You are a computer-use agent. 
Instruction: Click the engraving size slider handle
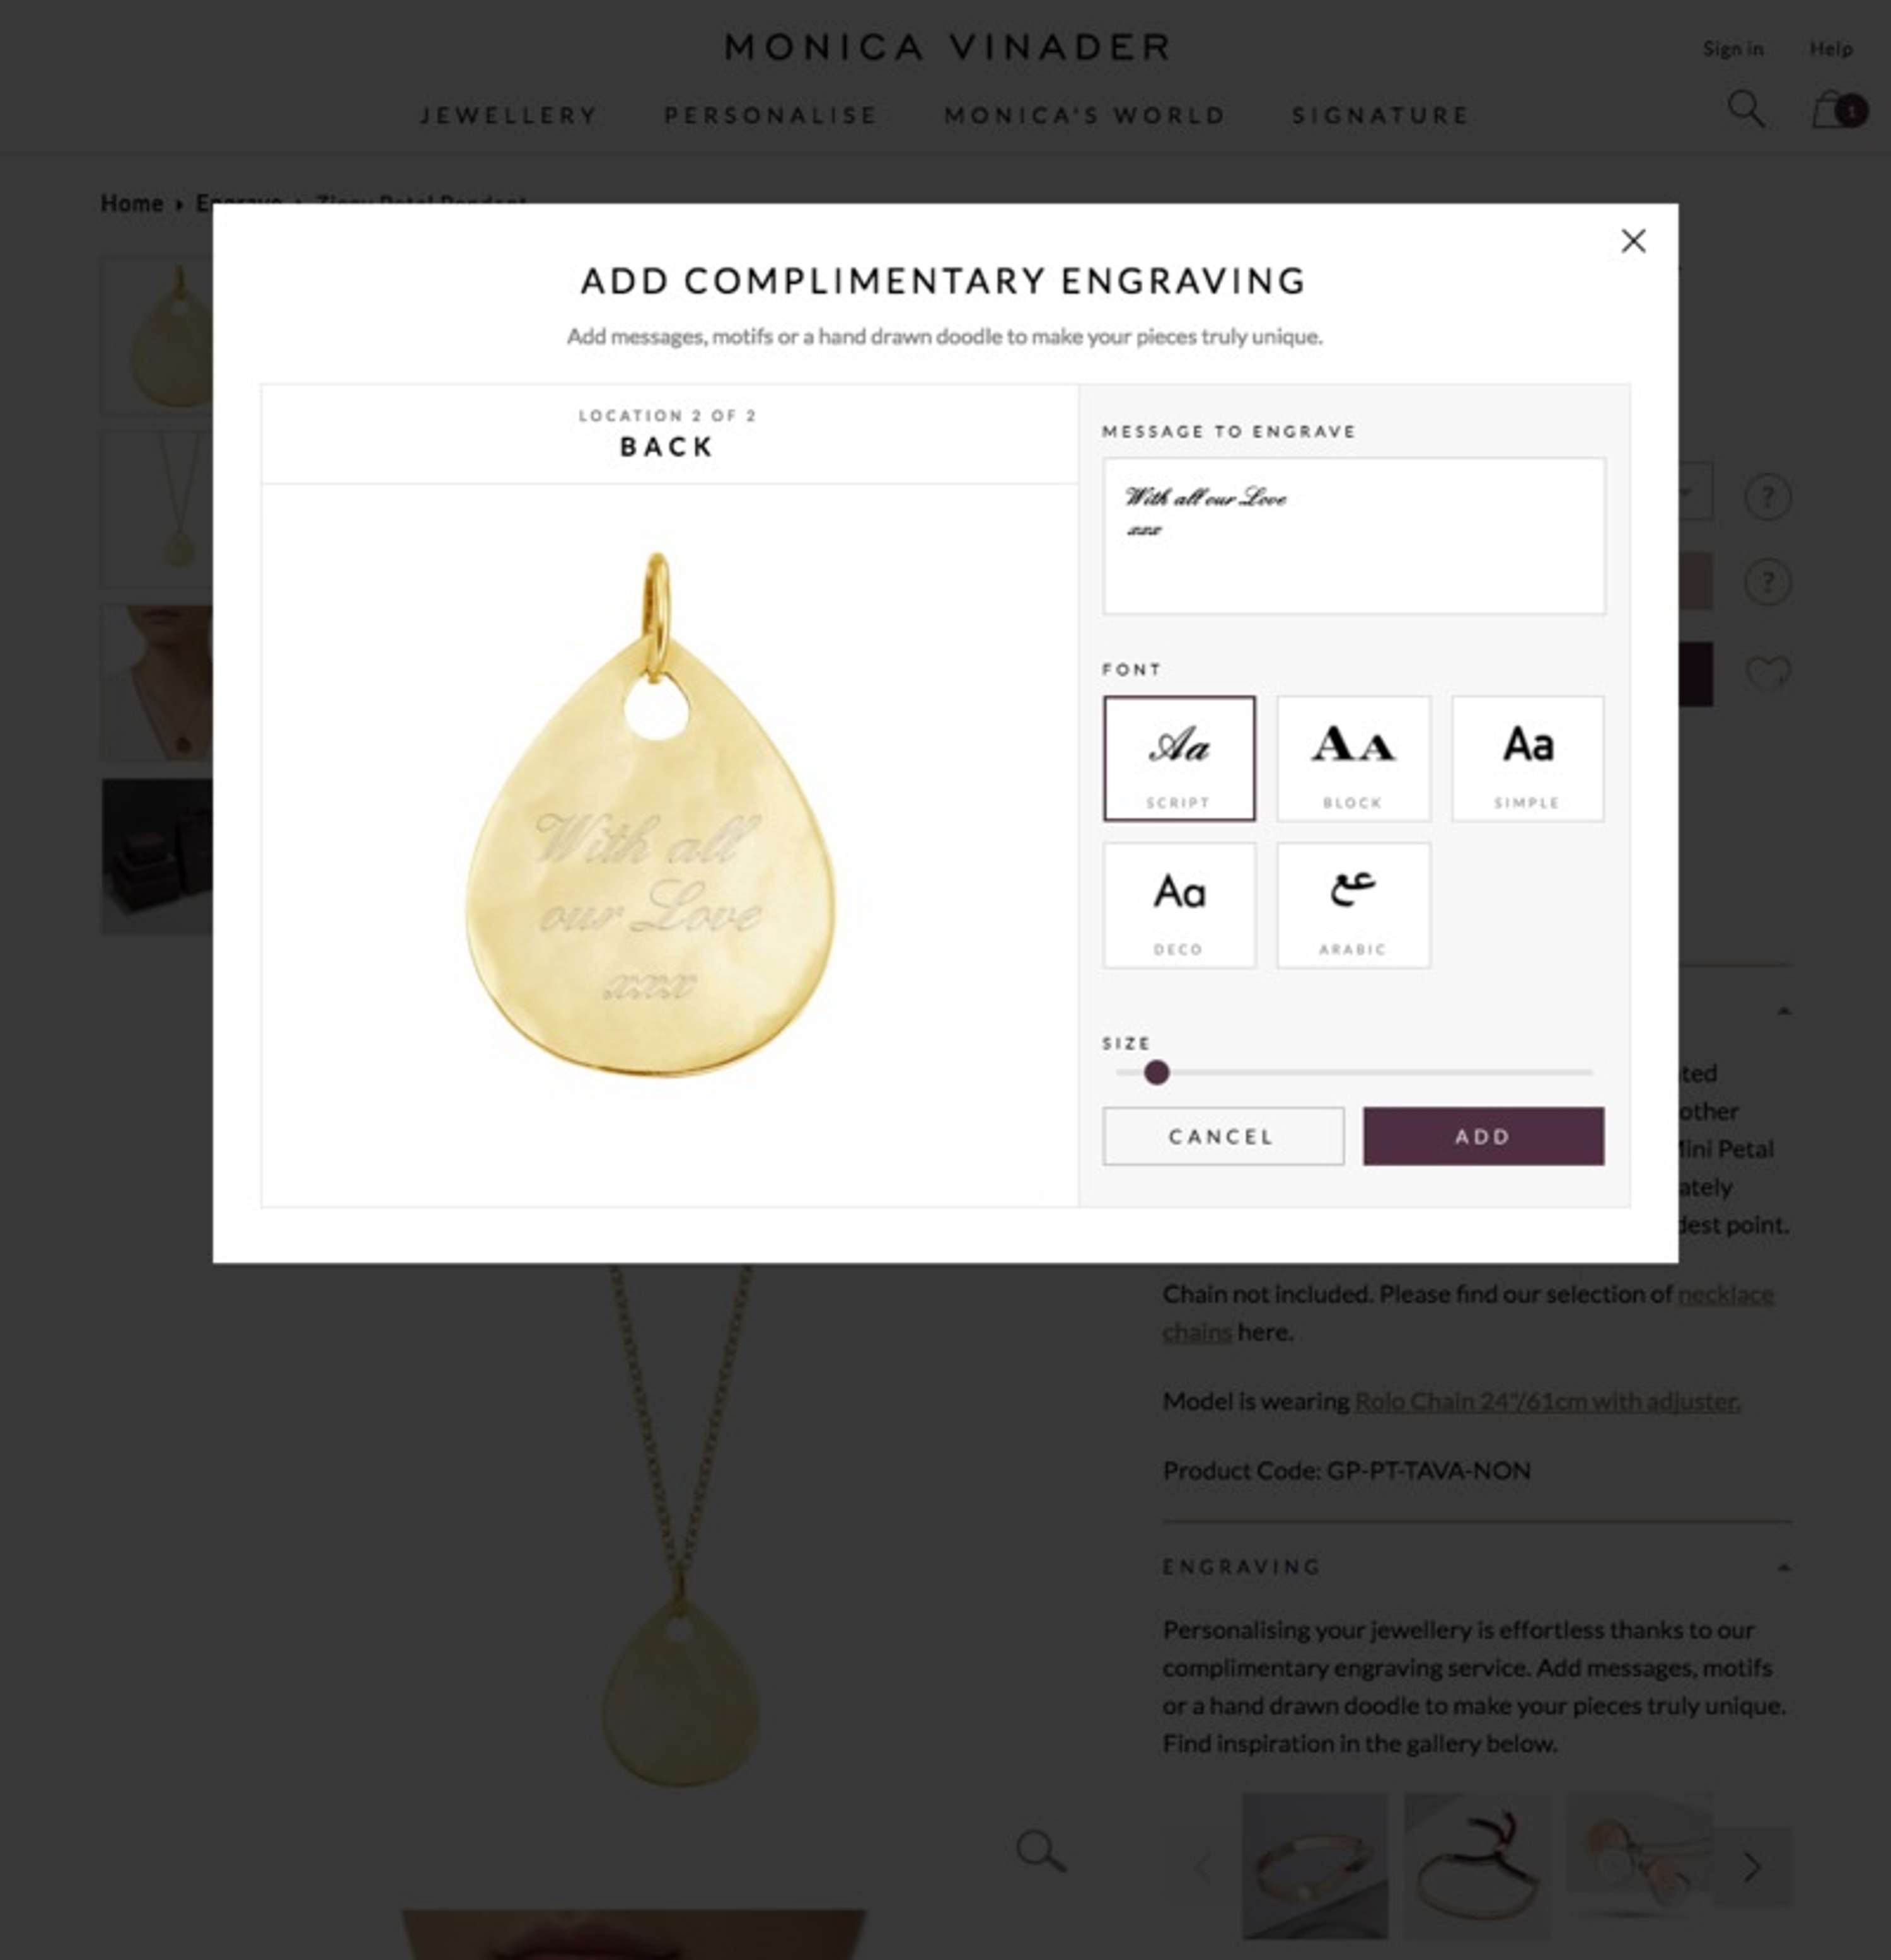coord(1156,1073)
